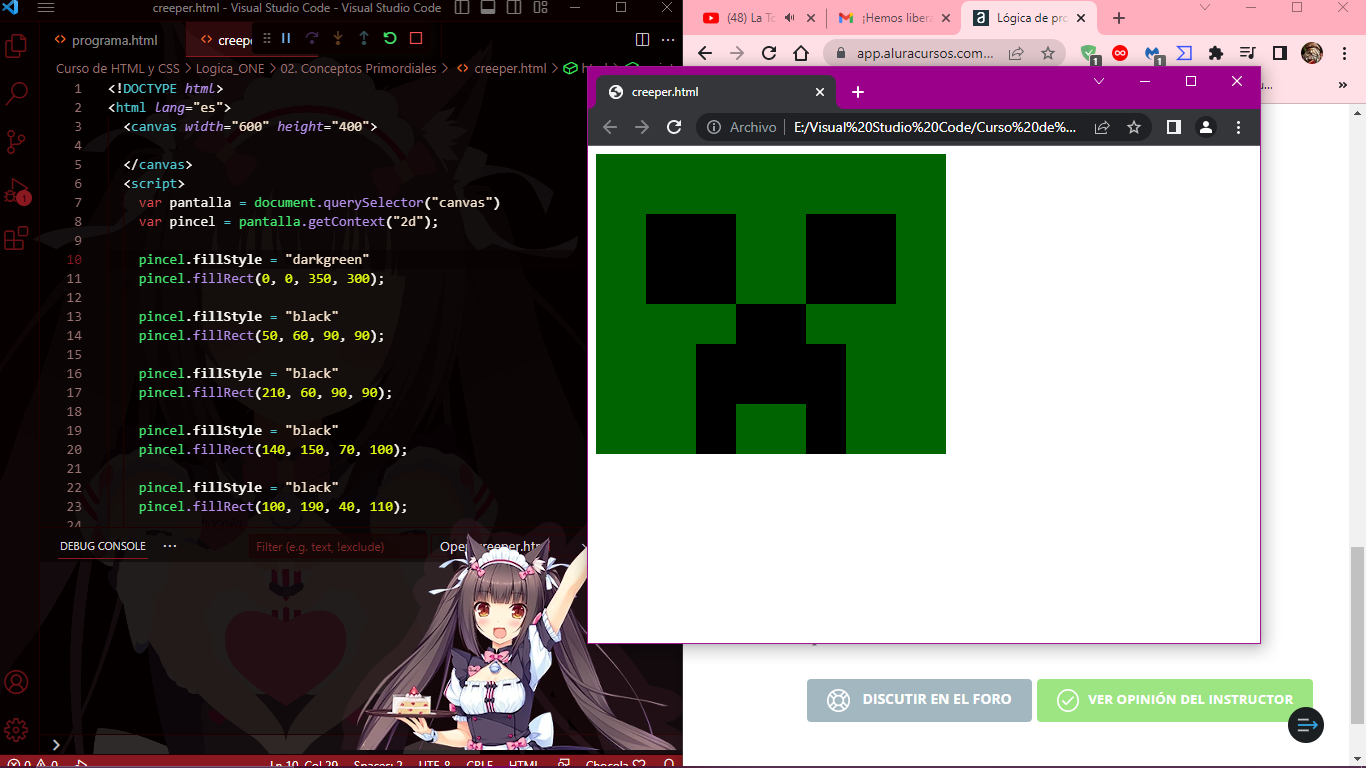Focus the debug console filter field
This screenshot has width=1366, height=768.
point(338,547)
